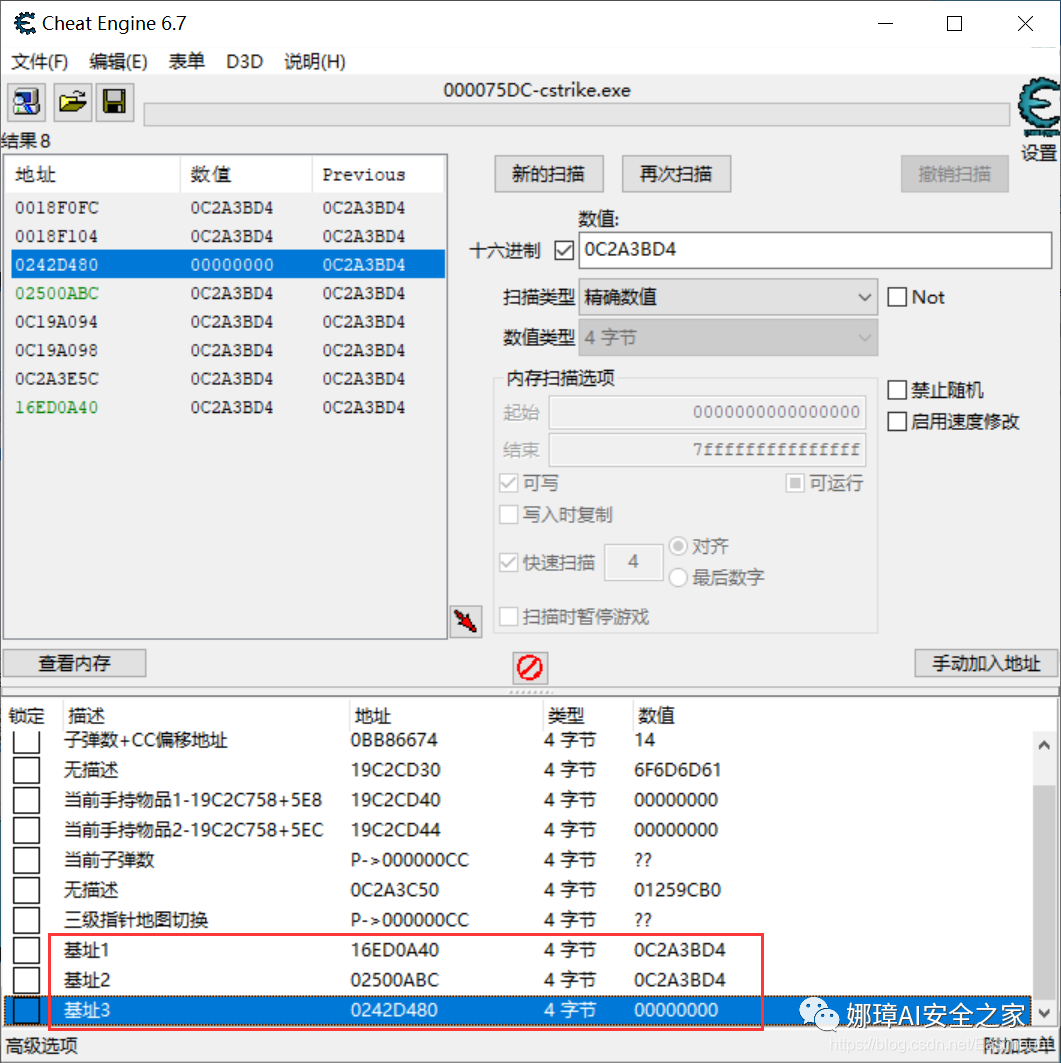
Task: Open the process list icon
Action: pos(26,102)
